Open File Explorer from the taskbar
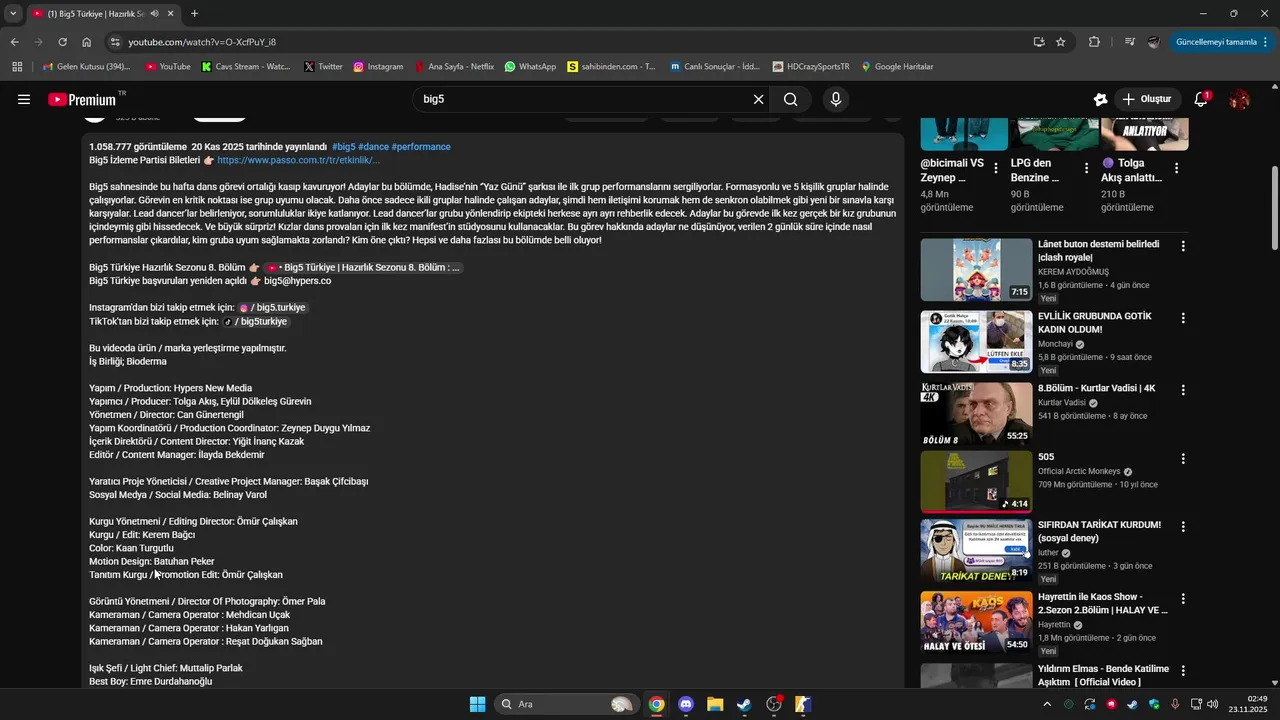1280x720 pixels. [715, 704]
